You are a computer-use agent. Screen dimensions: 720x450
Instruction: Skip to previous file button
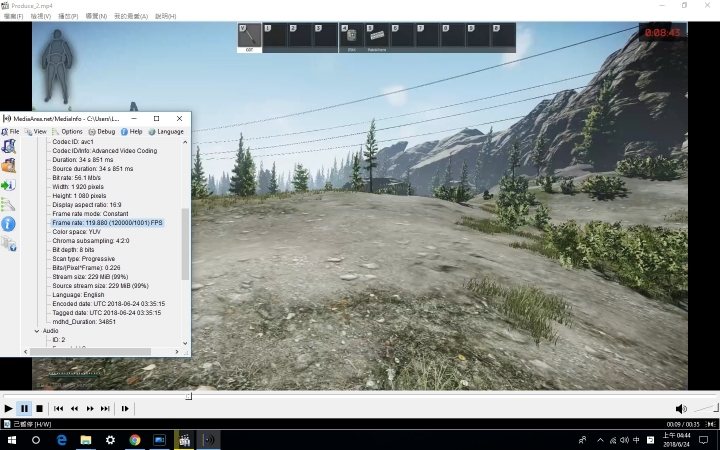coord(58,408)
